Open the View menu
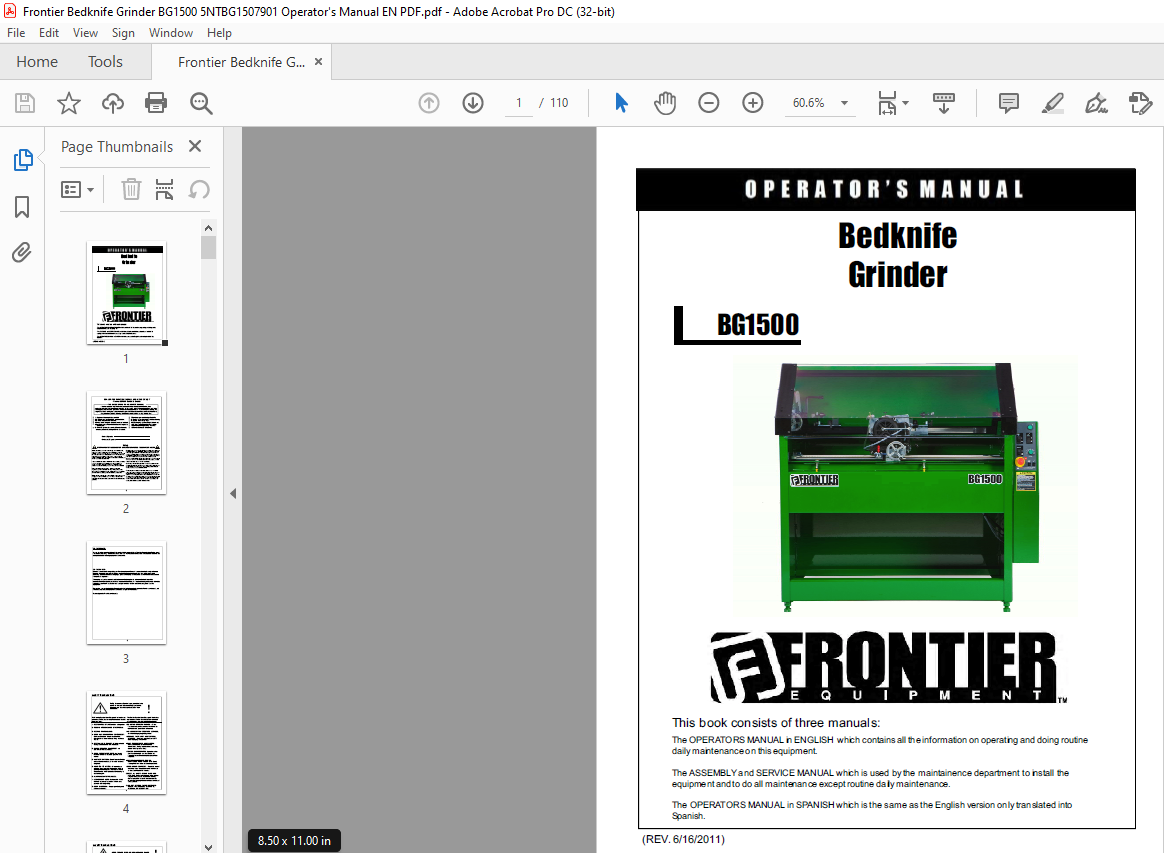This screenshot has width=1164, height=853. coord(85,33)
